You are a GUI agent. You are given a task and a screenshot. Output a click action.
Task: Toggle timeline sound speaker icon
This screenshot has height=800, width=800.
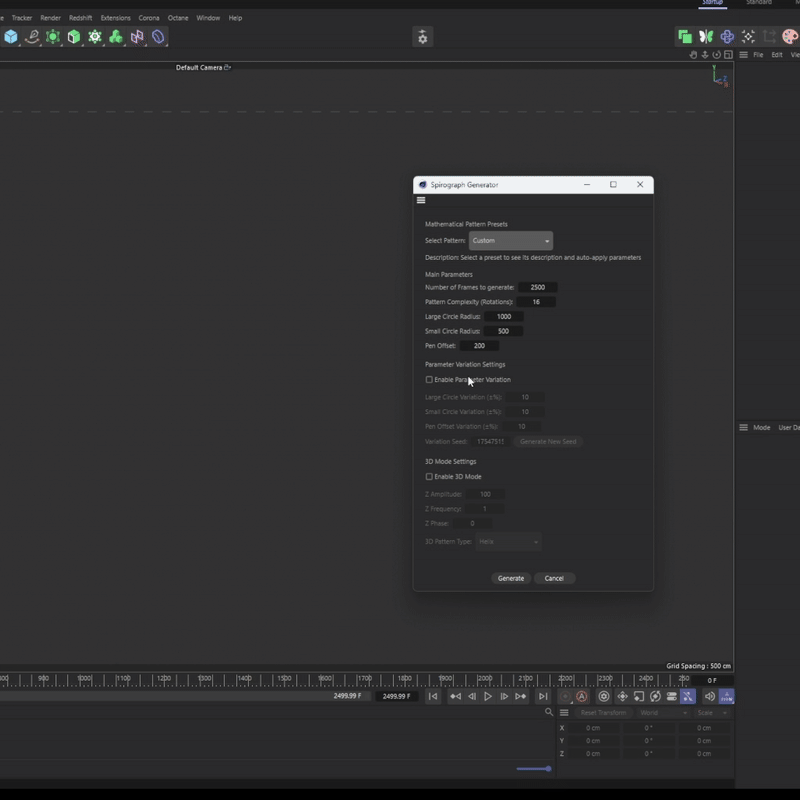(710, 696)
